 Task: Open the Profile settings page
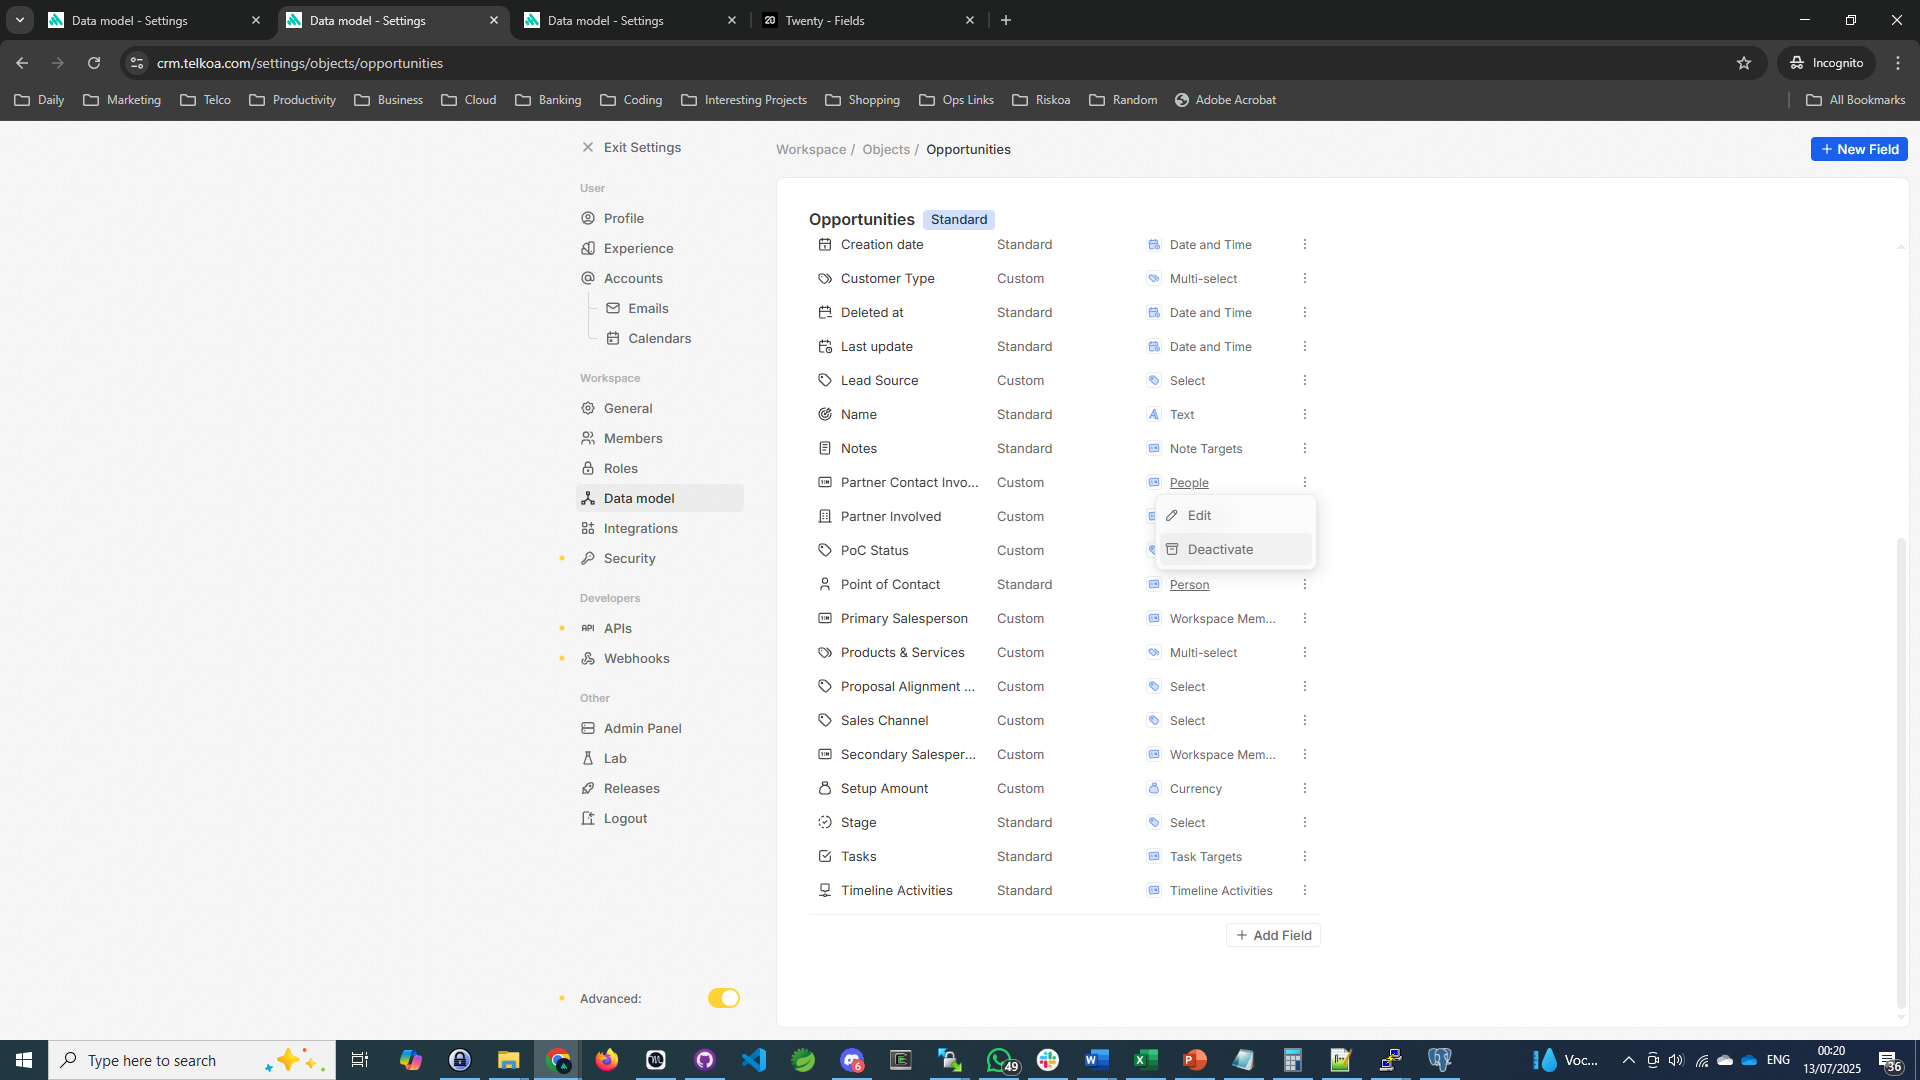click(623, 218)
